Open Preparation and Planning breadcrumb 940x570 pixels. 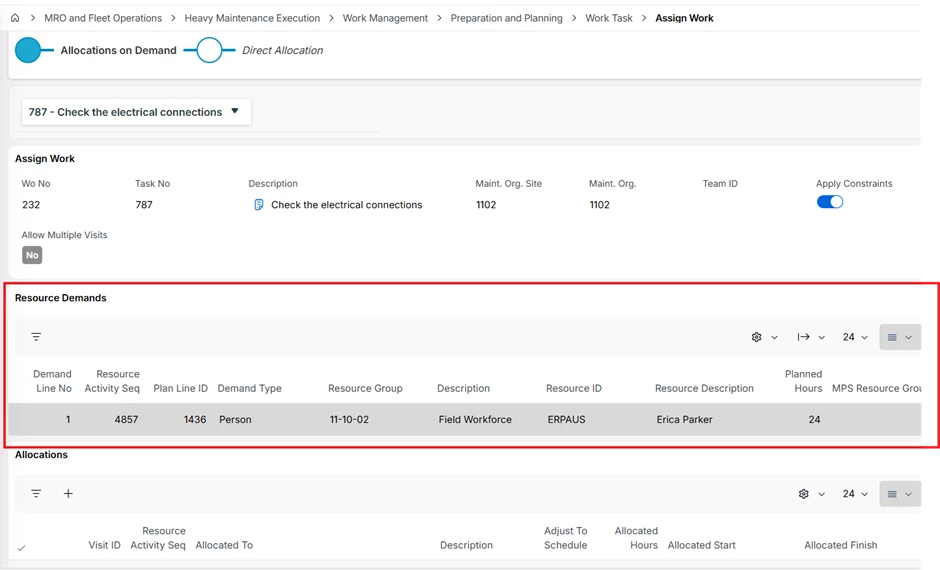coord(506,18)
